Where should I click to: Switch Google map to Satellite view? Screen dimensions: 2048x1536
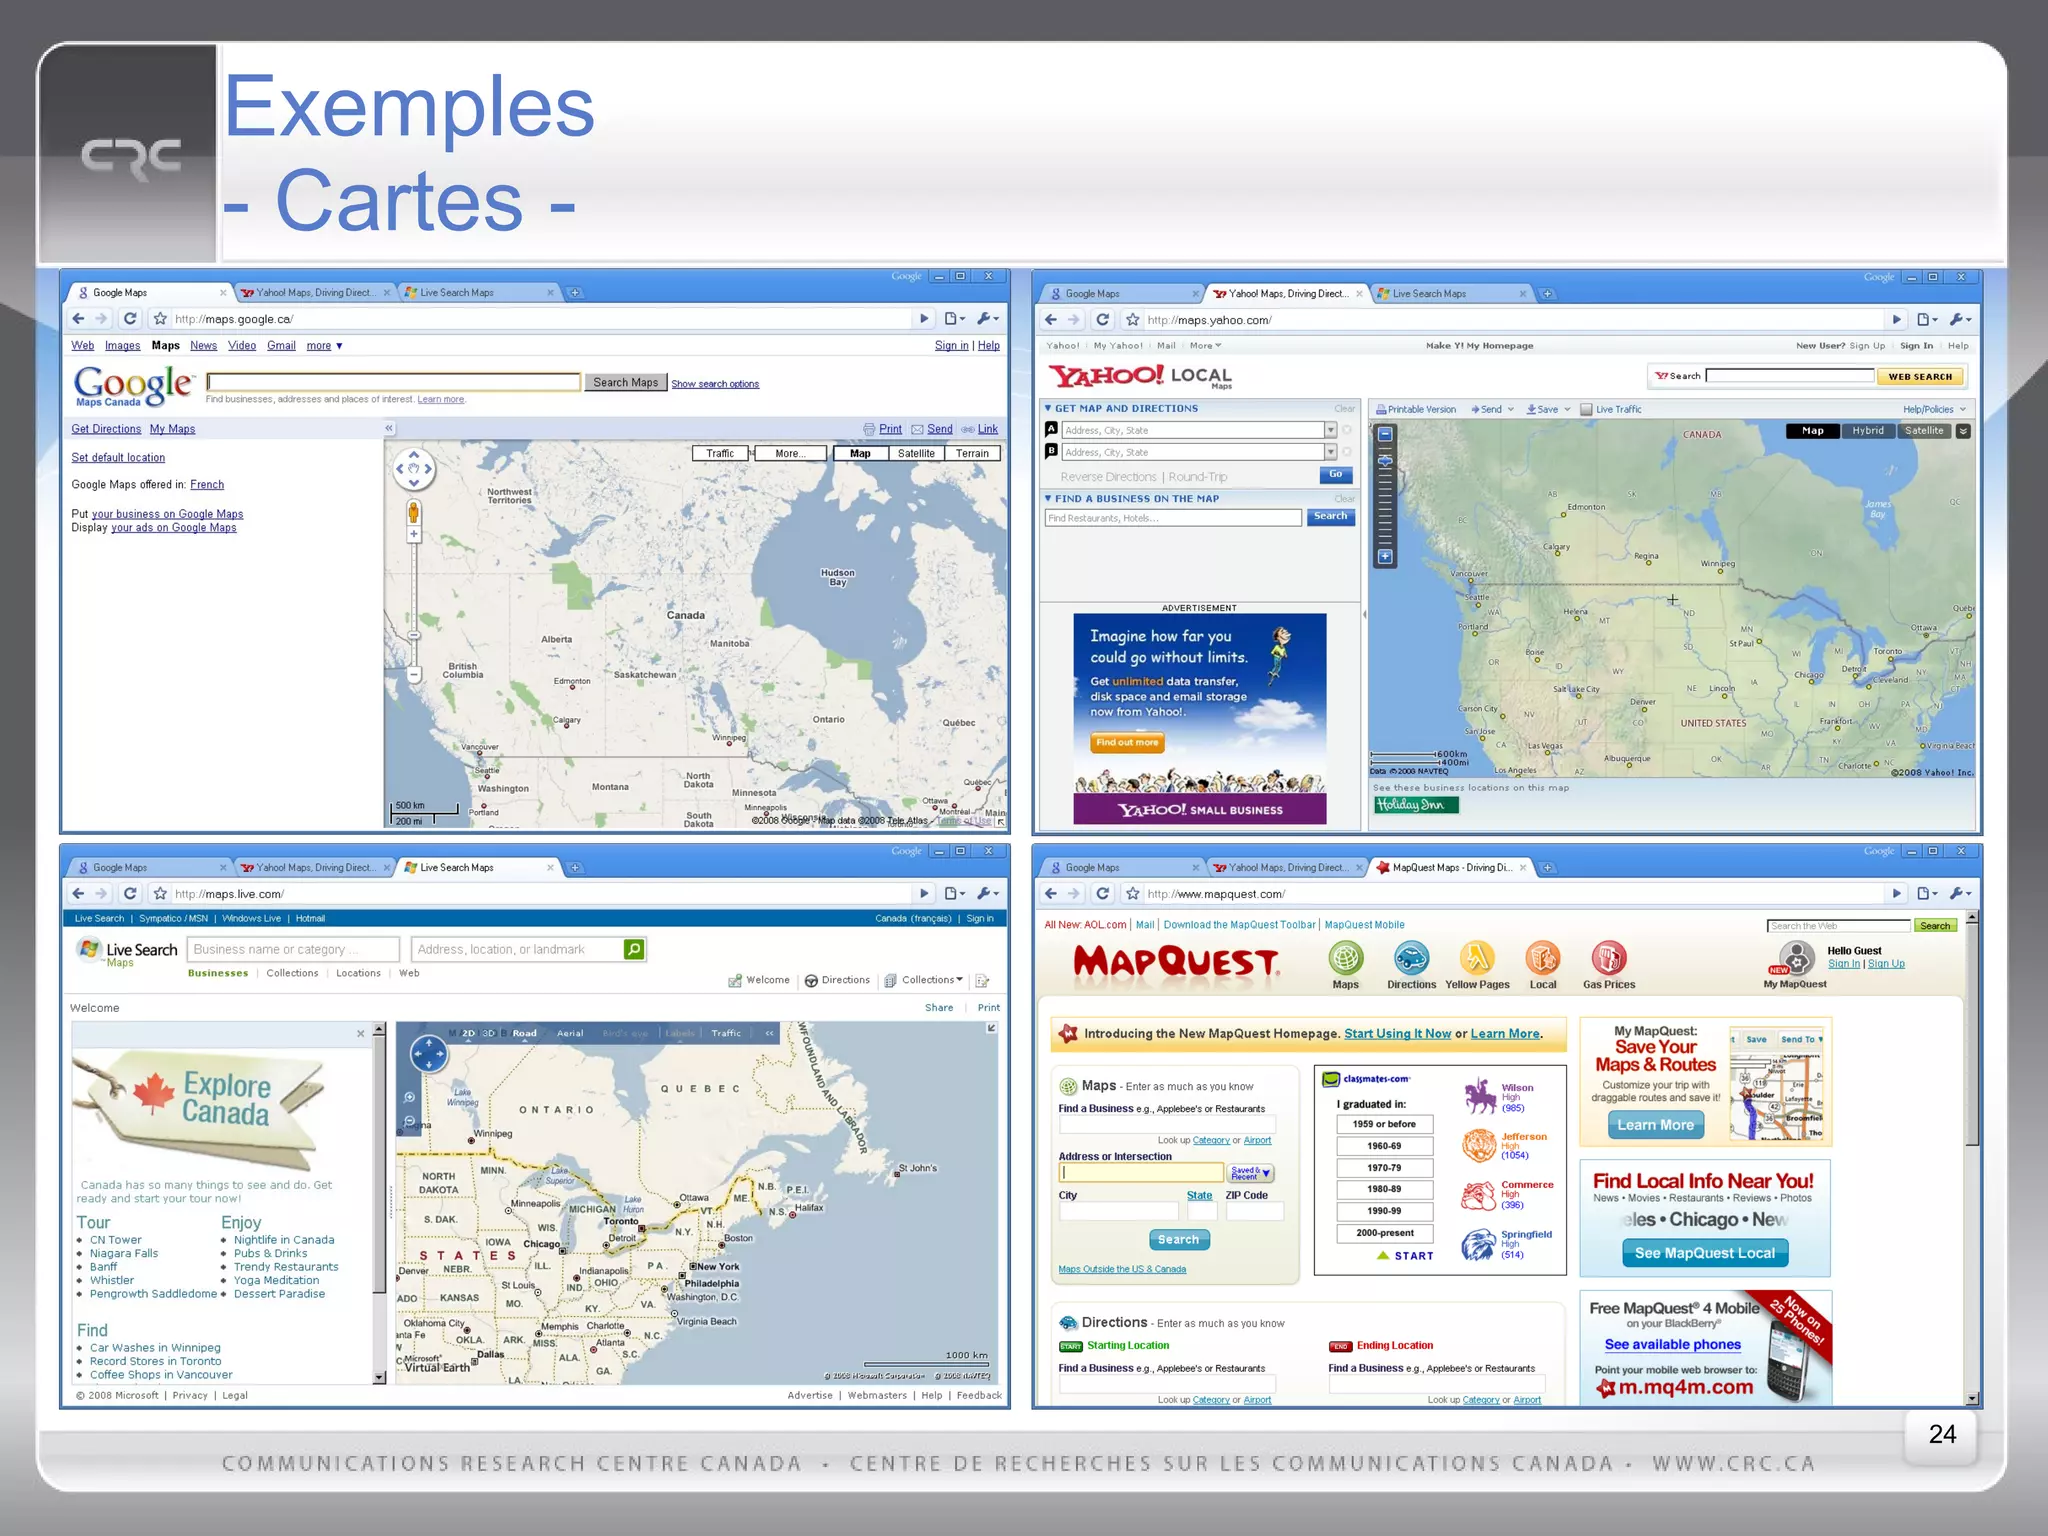[x=916, y=453]
